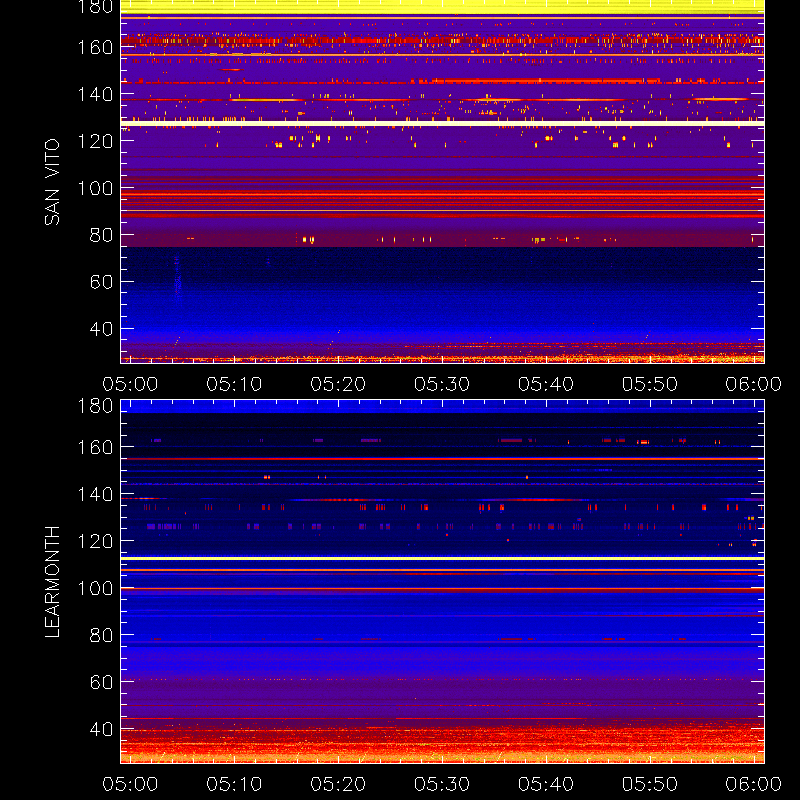Screen dimensions: 800x800
Task: Choose 05:10 time label below Learmonth plot
Action: 234,784
